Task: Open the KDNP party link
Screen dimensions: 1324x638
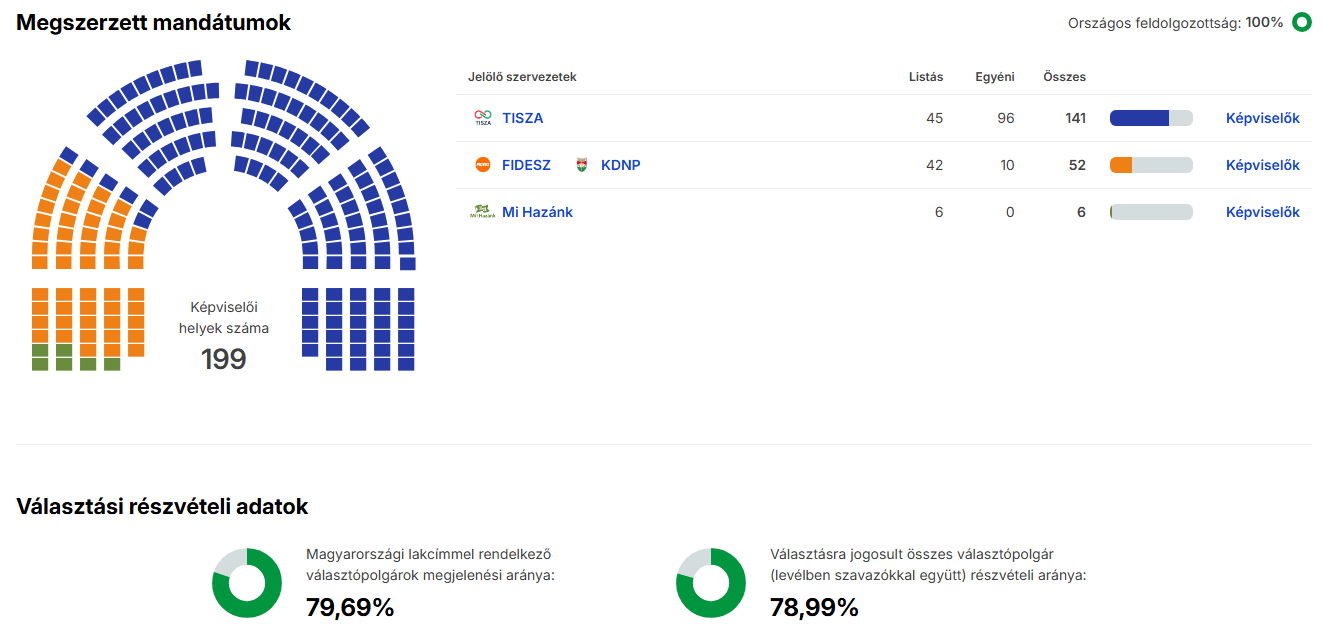Action: [620, 165]
